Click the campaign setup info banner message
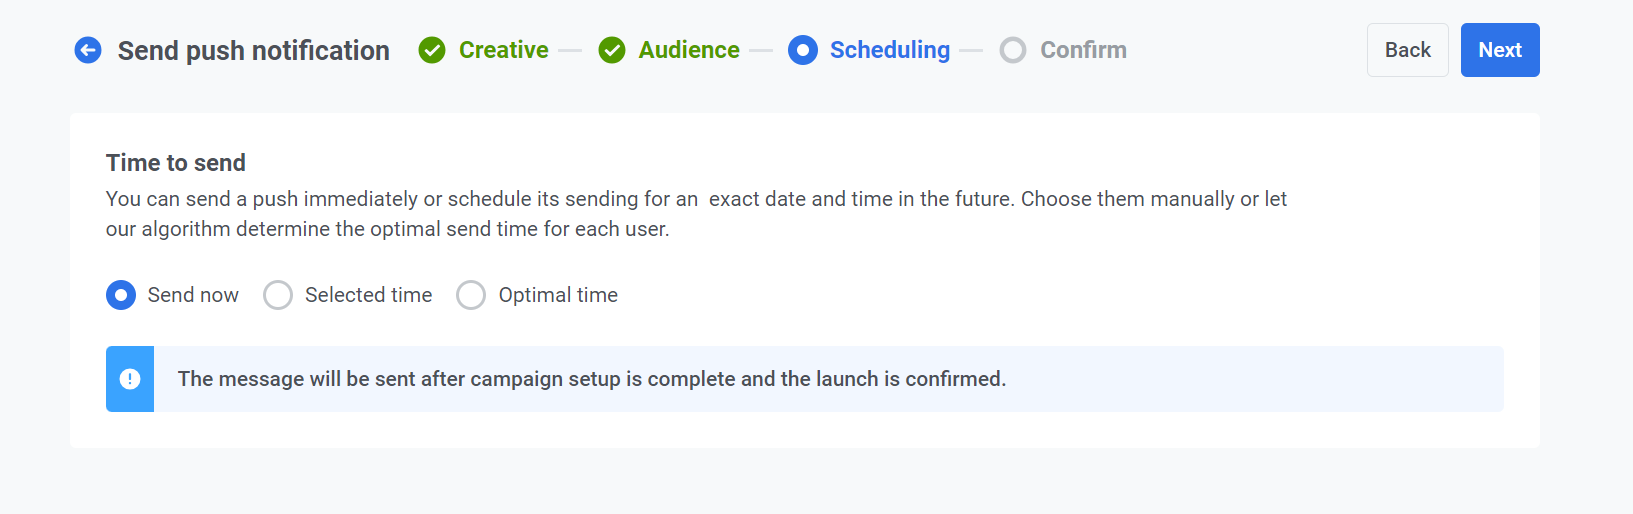Image resolution: width=1633 pixels, height=514 pixels. 591,379
